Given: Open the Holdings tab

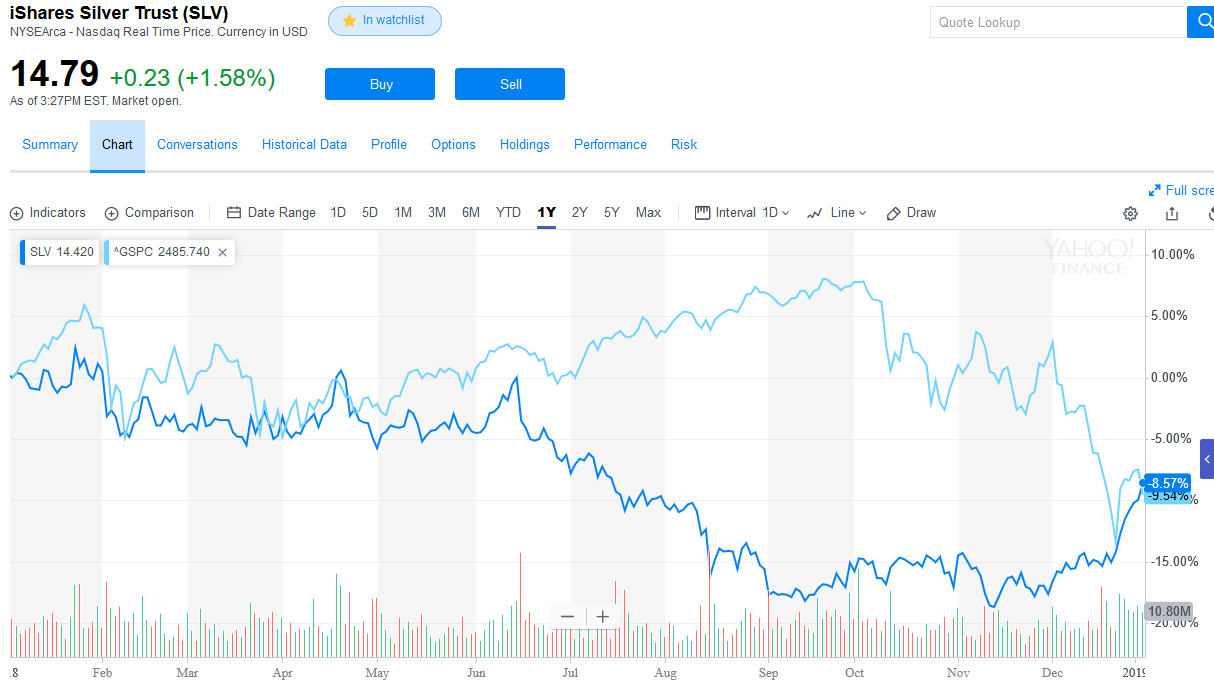Looking at the screenshot, I should 525,145.
